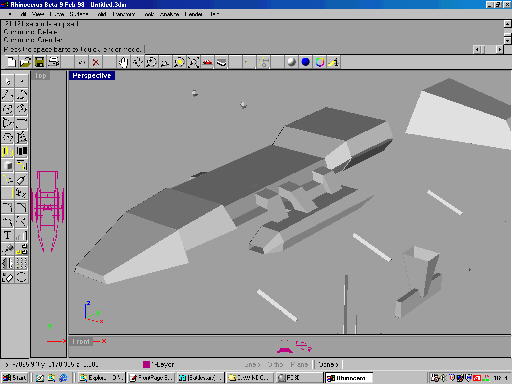Toggle Osnap in the status bar
This screenshot has height=384, width=512.
click(x=328, y=364)
